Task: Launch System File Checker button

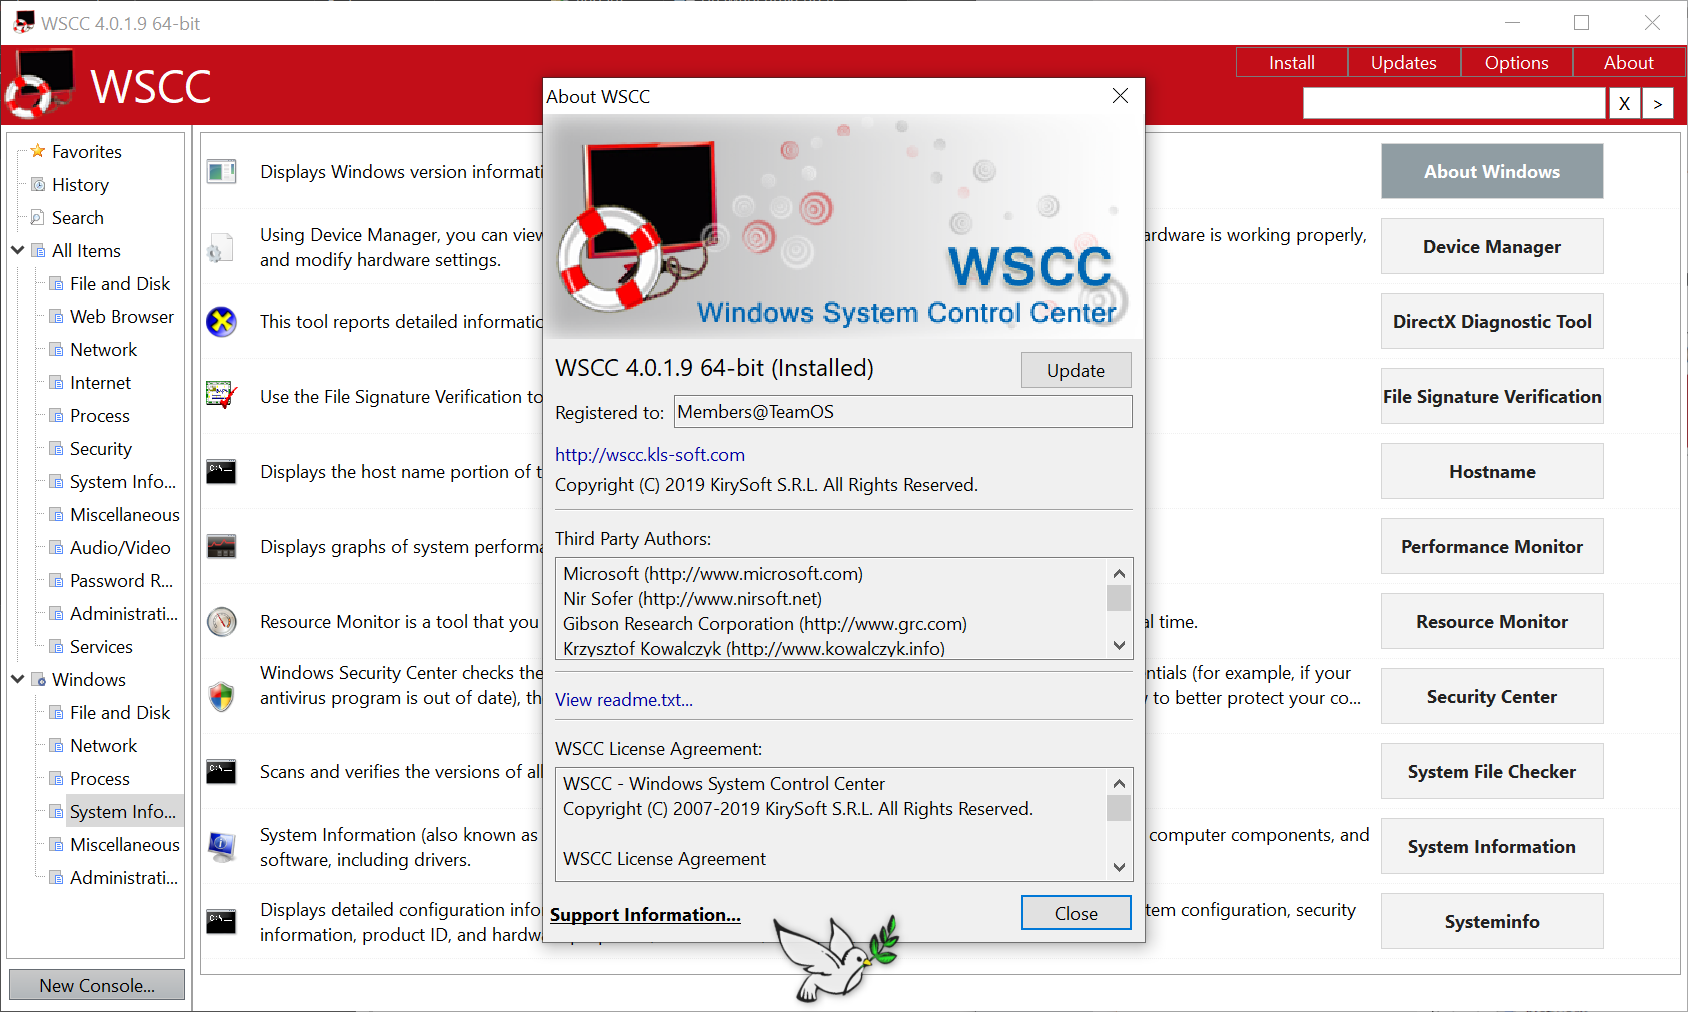Action: coord(1492,771)
